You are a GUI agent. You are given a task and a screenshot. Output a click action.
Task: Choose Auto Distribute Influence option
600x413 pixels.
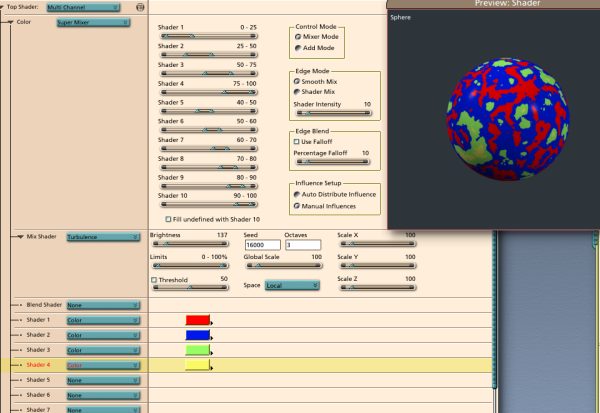(297, 194)
